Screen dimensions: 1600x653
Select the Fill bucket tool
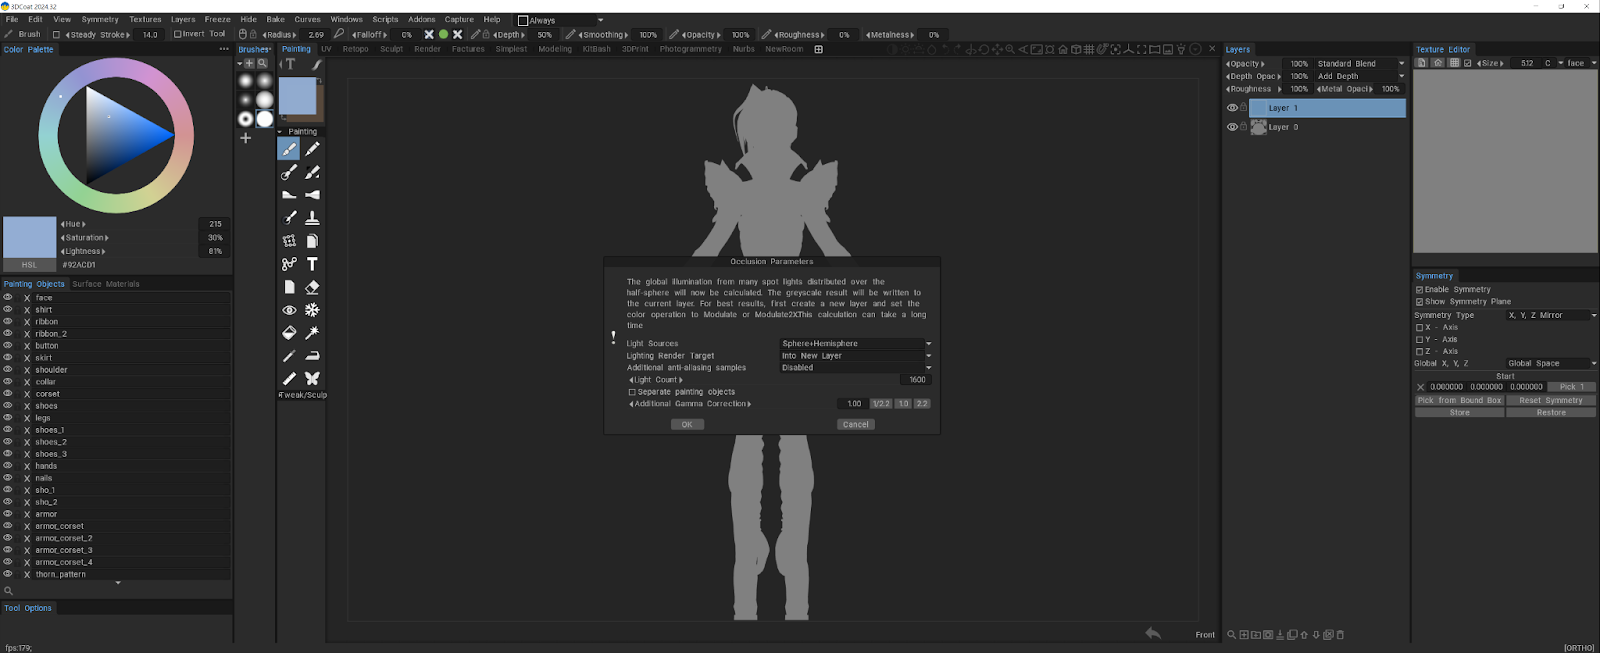[289, 333]
